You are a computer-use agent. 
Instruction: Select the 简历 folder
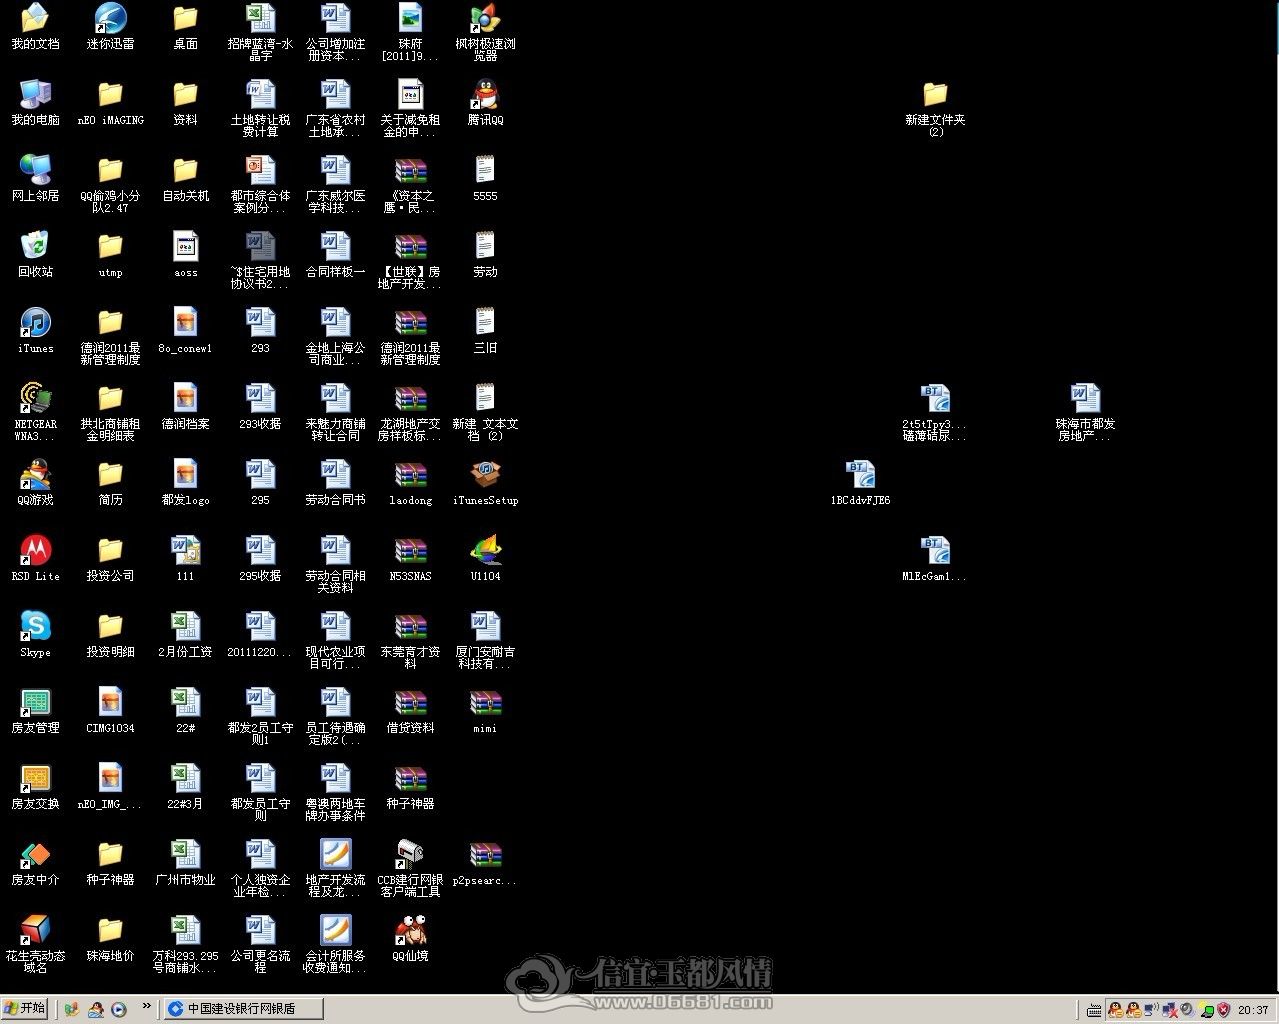(x=110, y=482)
